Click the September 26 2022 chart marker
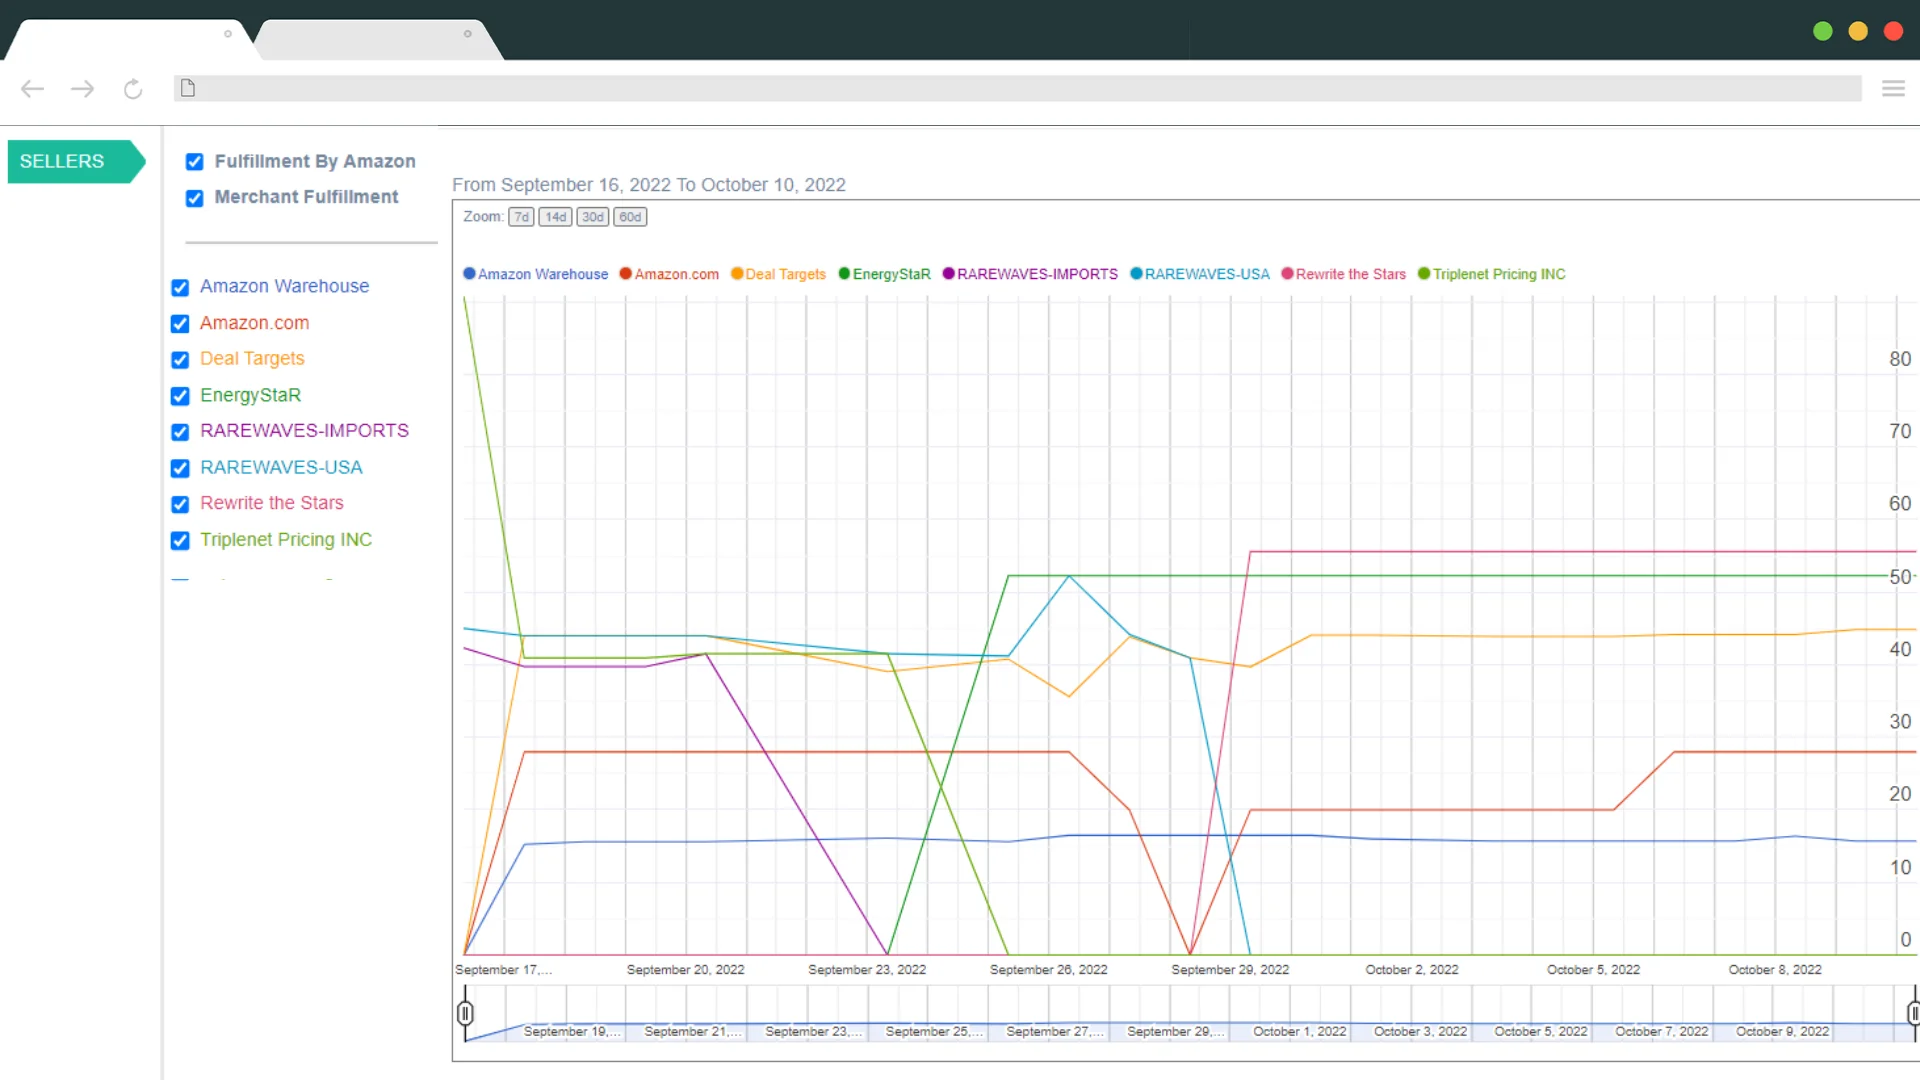This screenshot has height=1080, width=1920. [1050, 969]
